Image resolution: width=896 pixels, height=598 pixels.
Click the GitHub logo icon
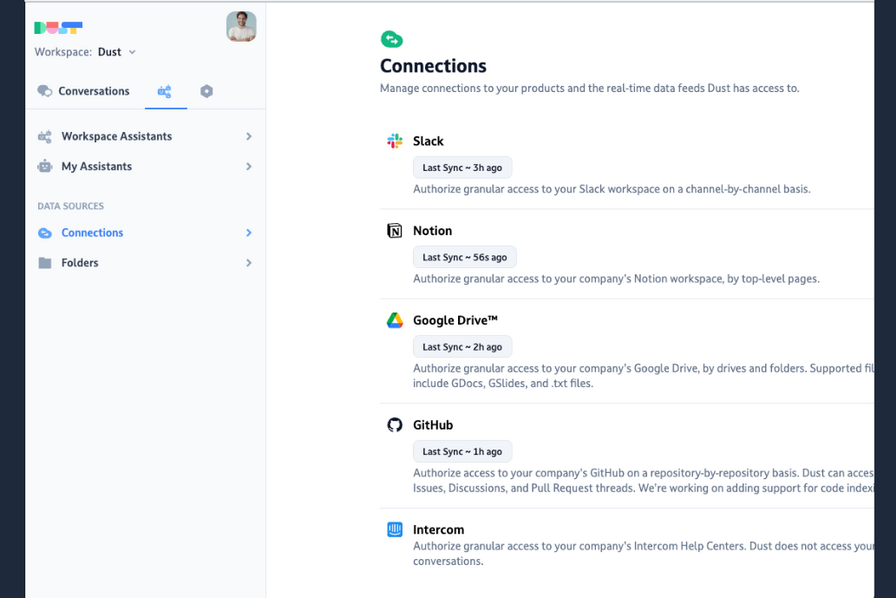[x=395, y=425]
